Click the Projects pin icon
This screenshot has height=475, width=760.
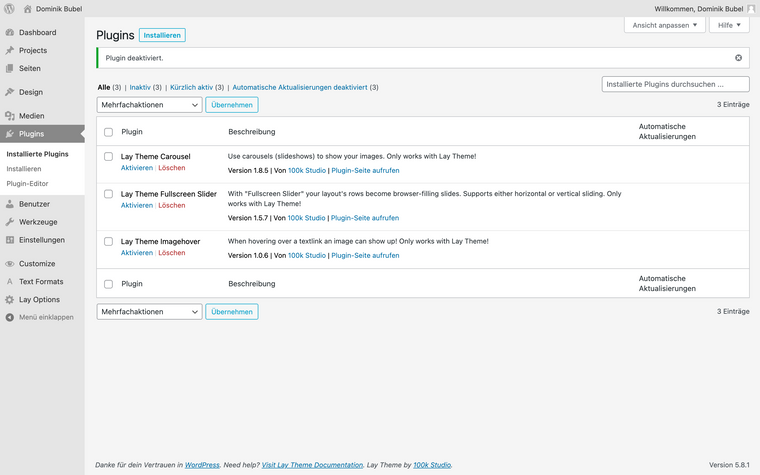(x=10, y=50)
